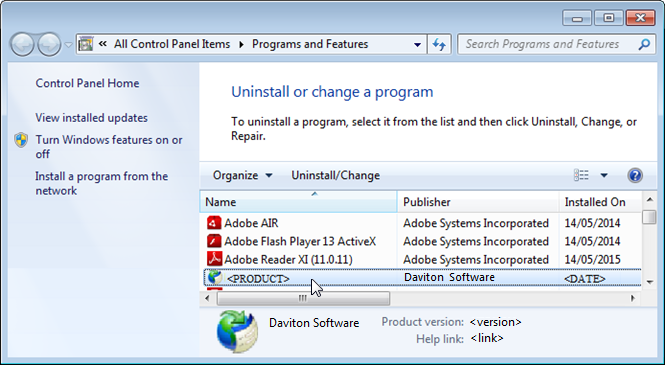Click the Refresh button
Viewport: 665px width, 365px height.
tap(439, 44)
